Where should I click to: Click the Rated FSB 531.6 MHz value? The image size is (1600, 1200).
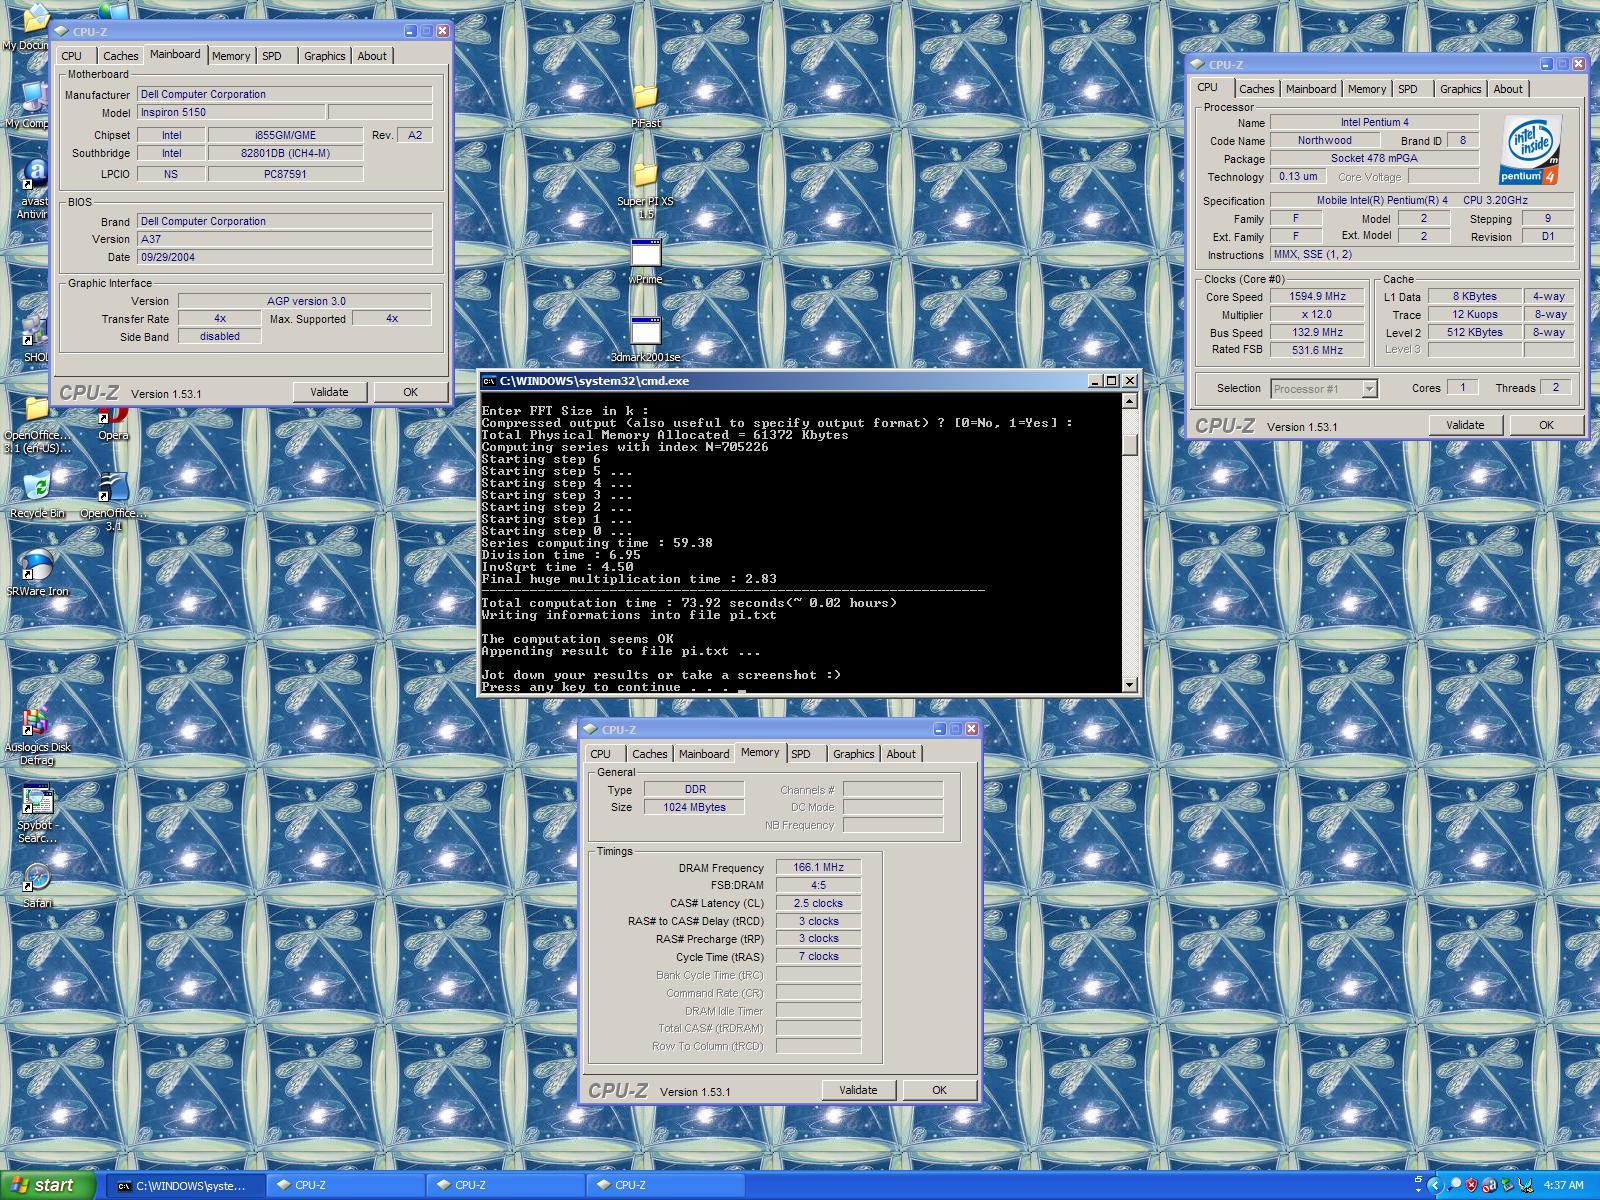[1318, 350]
